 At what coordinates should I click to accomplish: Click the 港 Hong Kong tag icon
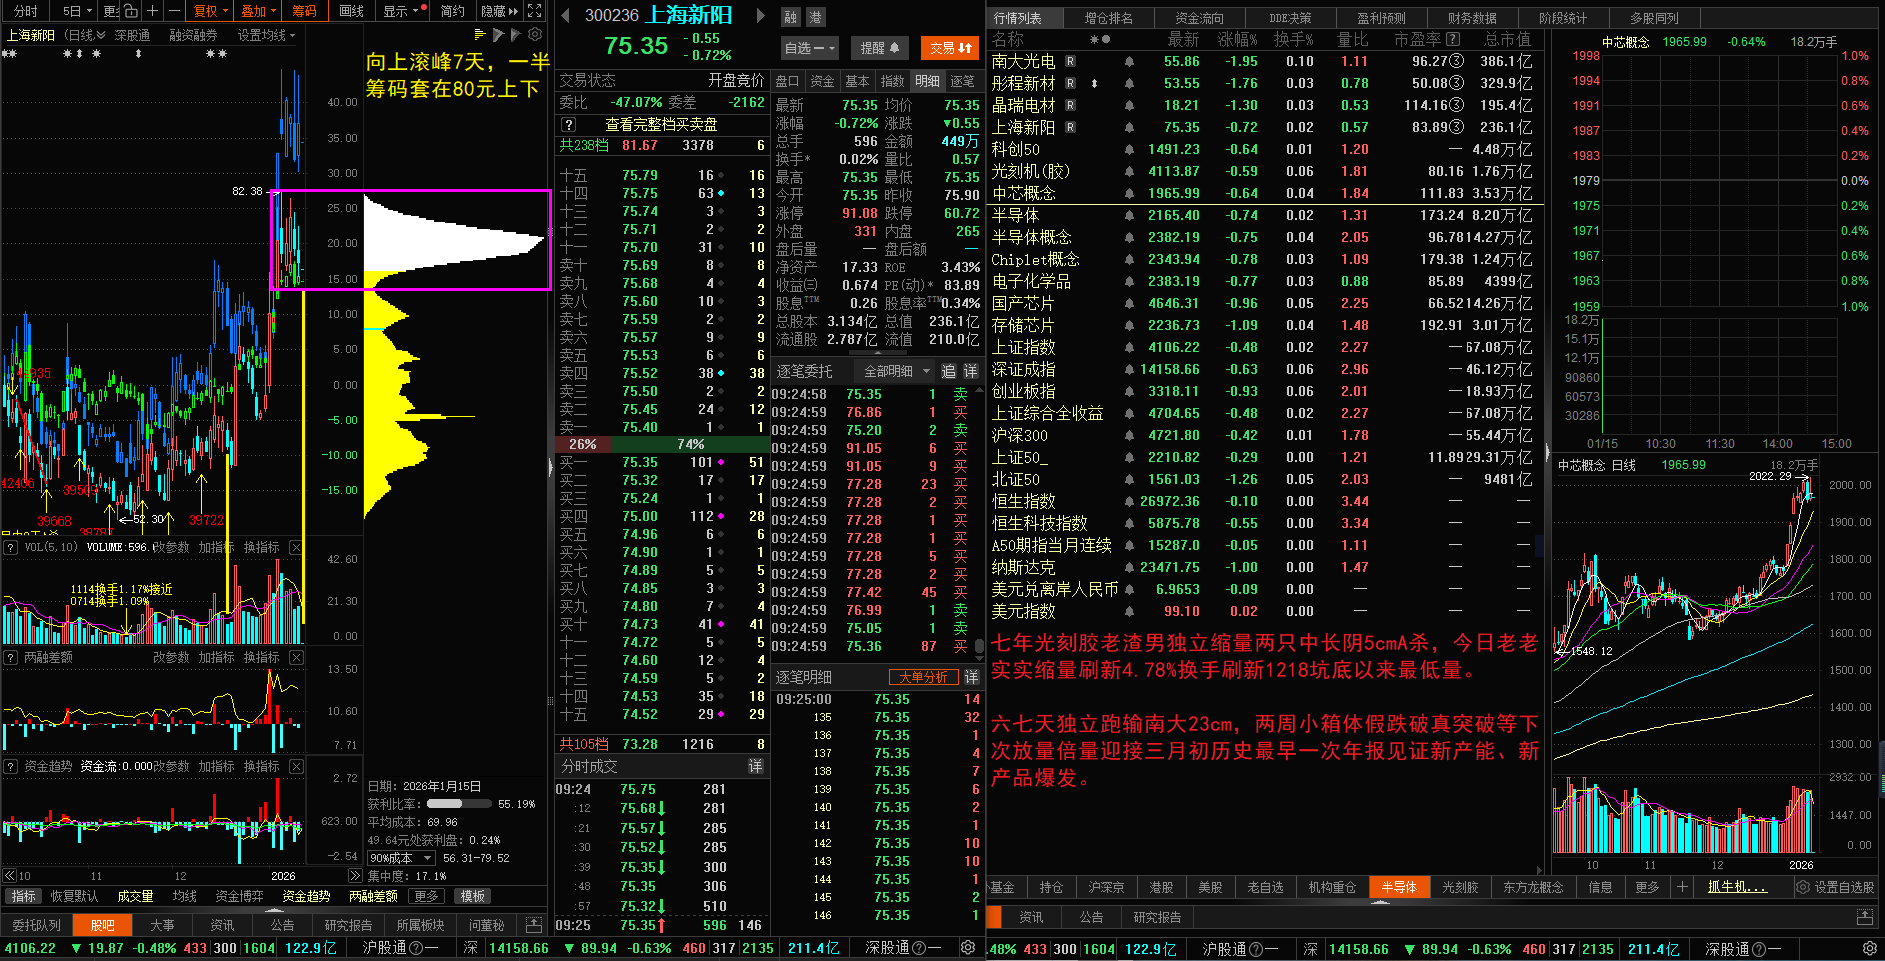[815, 17]
